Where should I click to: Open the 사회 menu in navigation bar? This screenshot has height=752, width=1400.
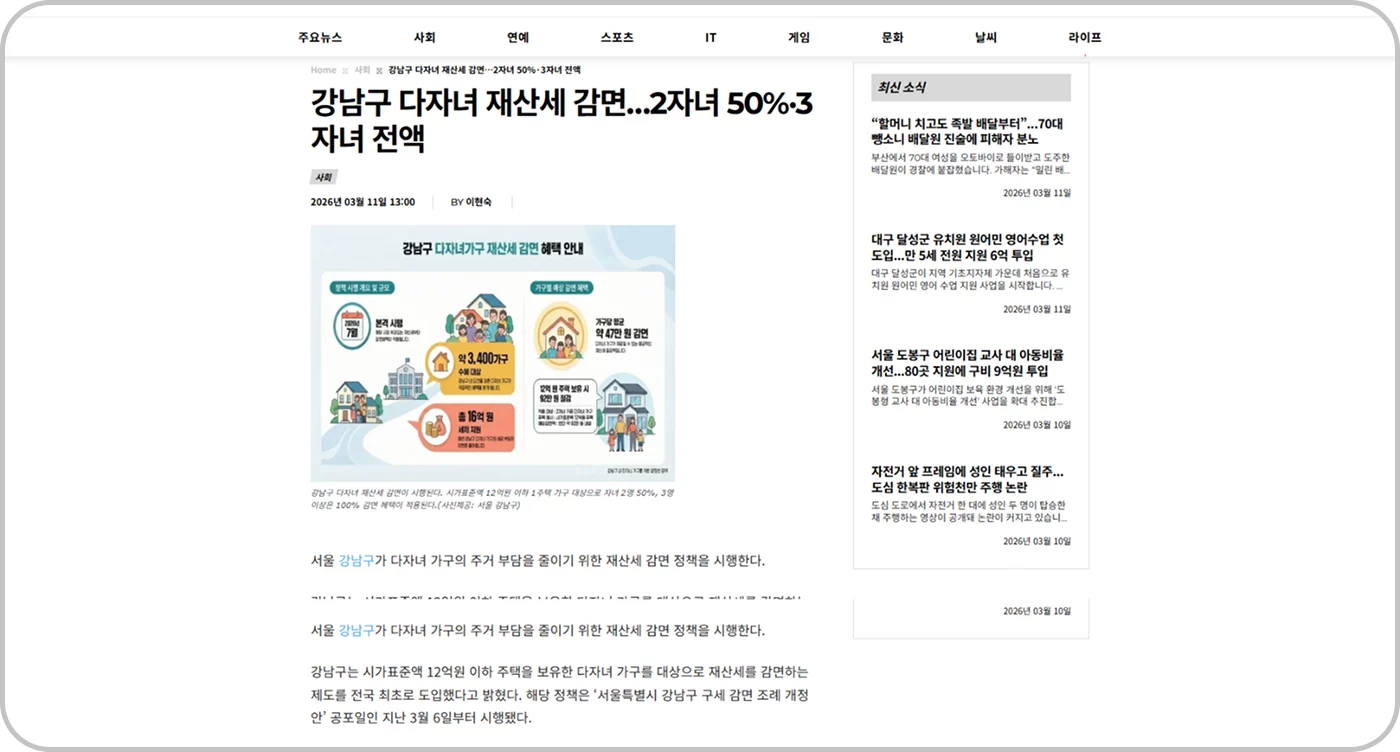pos(425,38)
